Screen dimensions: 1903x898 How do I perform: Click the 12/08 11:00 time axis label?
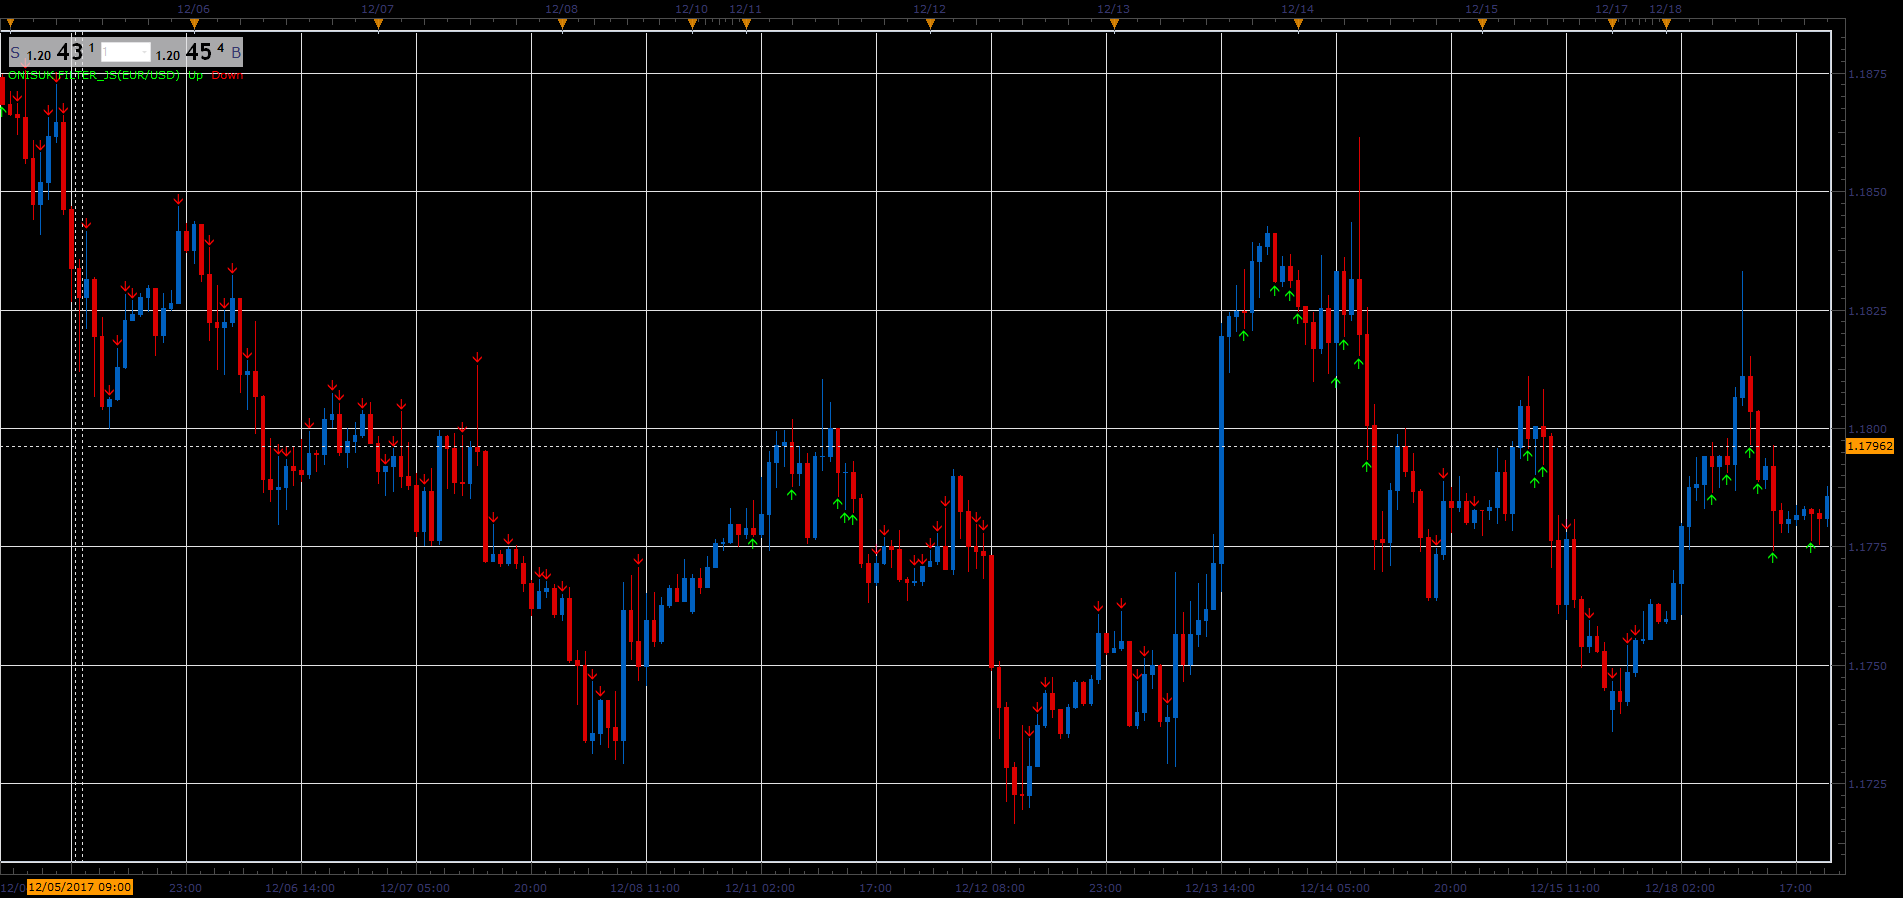click(x=645, y=888)
